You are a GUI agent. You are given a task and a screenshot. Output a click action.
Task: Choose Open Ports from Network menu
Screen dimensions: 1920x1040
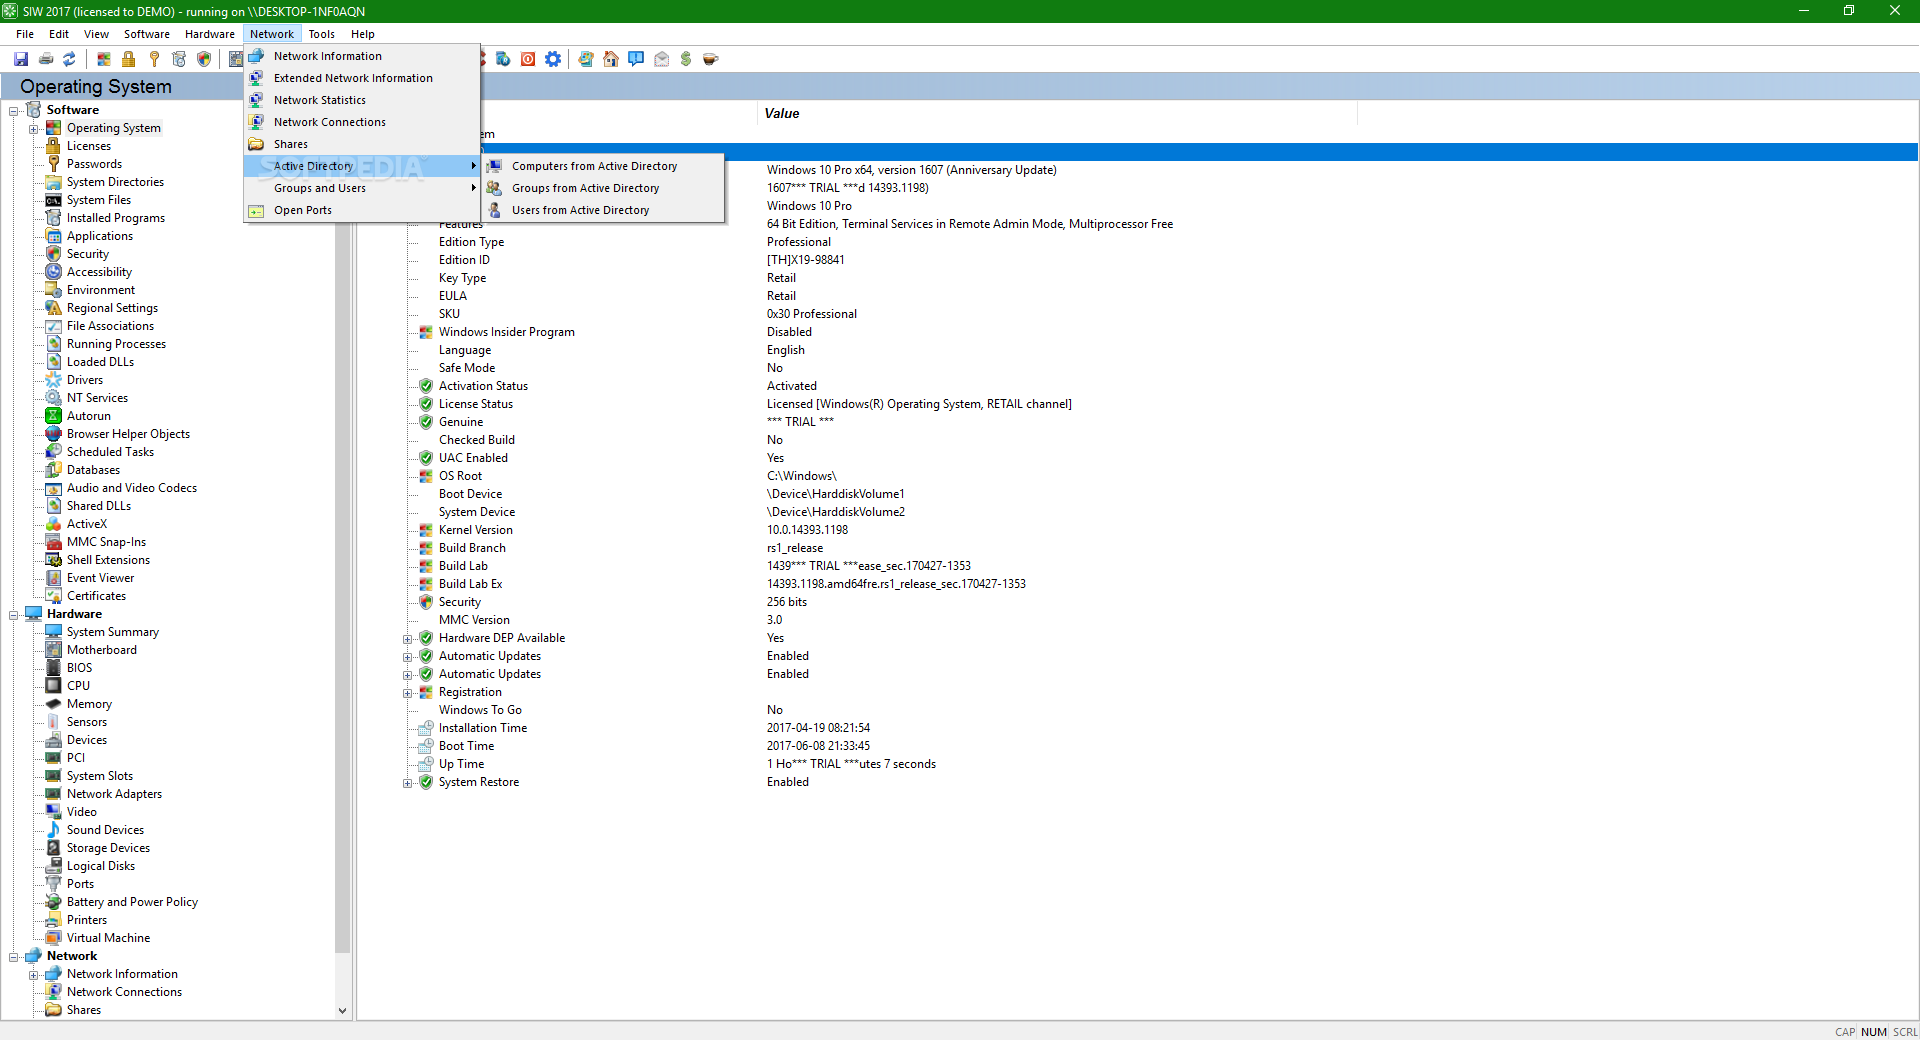(x=362, y=210)
